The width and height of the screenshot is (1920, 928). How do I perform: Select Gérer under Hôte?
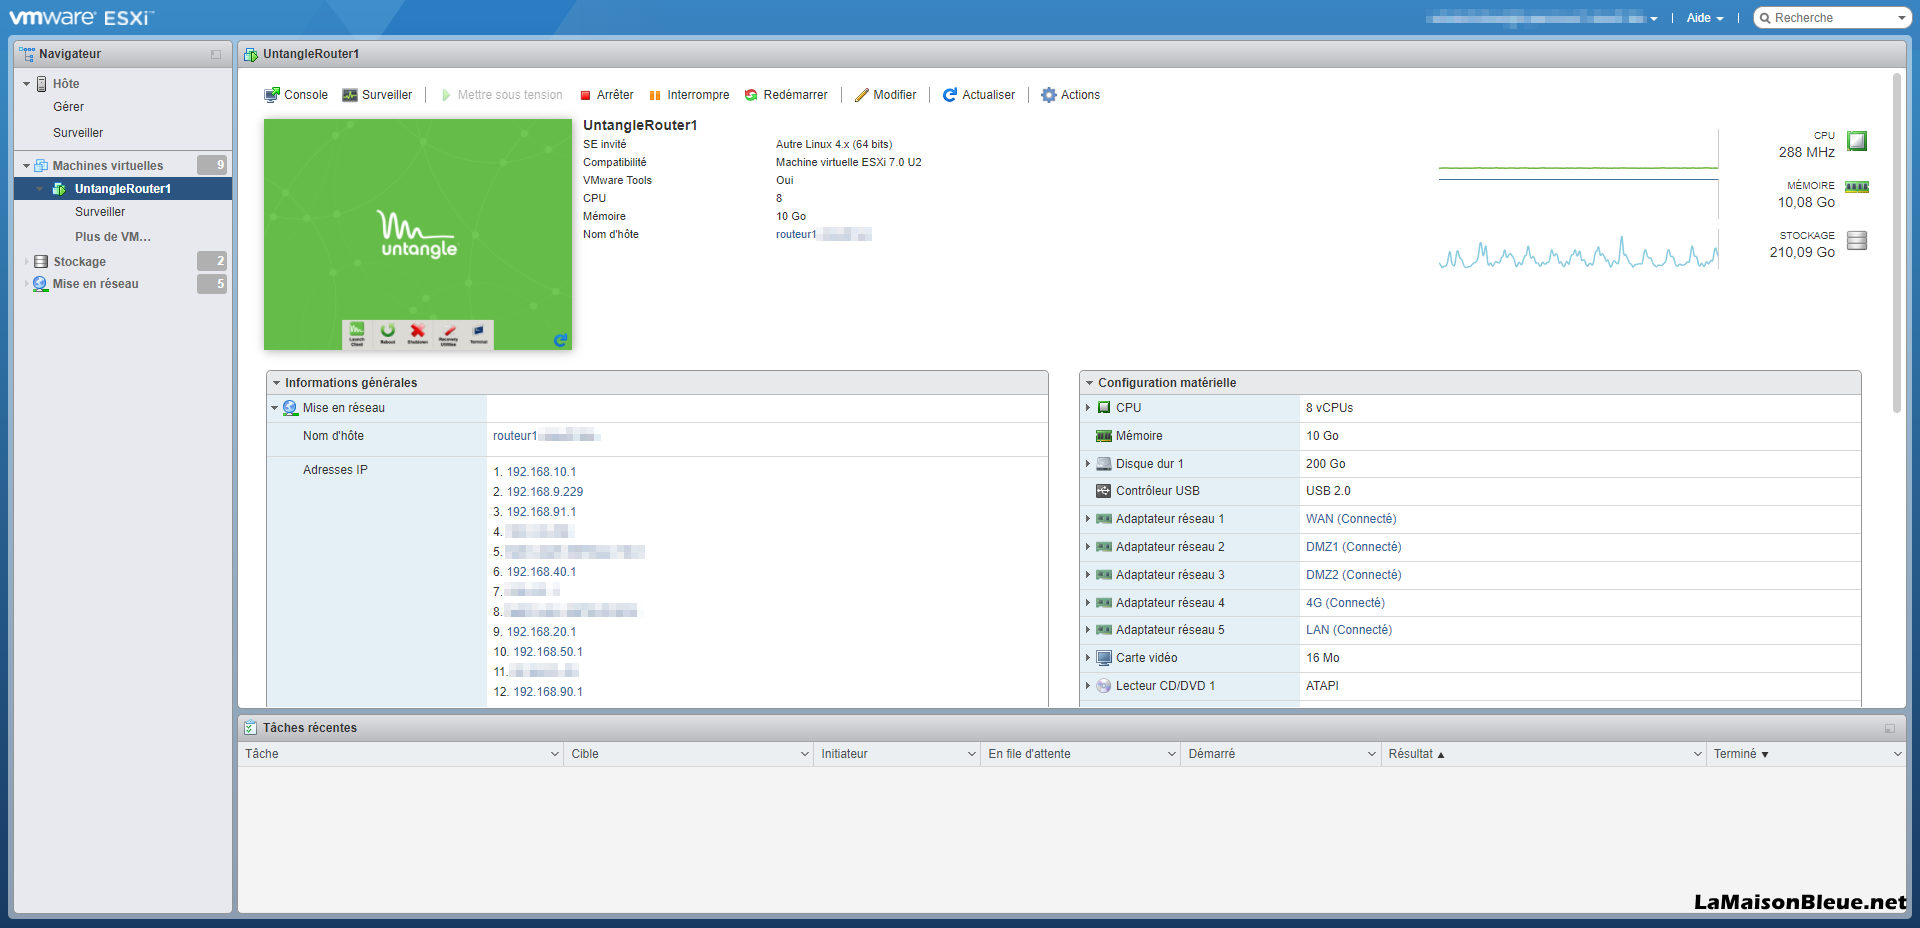[x=69, y=107]
